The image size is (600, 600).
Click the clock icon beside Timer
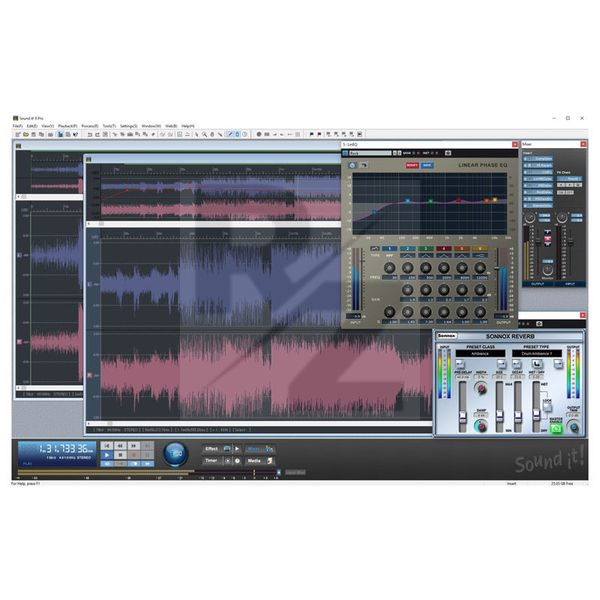click(237, 461)
